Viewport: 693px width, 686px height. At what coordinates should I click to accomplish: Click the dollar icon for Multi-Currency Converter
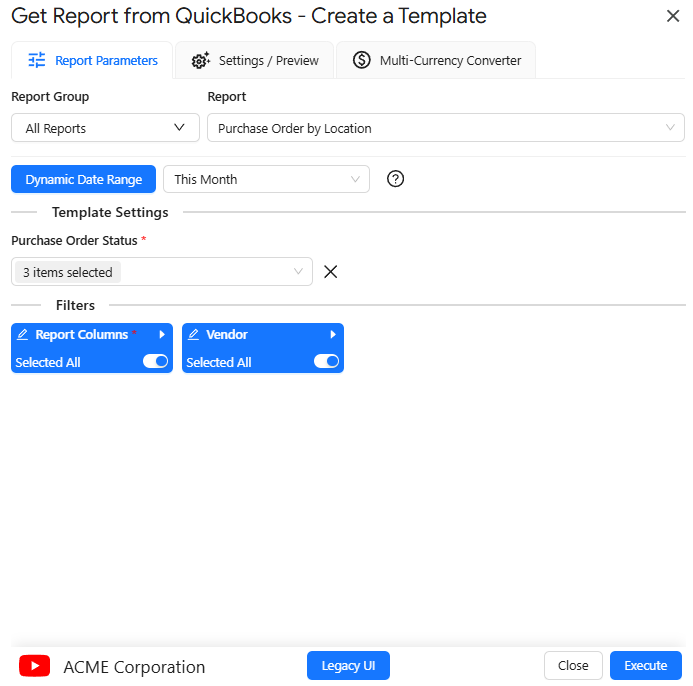(362, 60)
